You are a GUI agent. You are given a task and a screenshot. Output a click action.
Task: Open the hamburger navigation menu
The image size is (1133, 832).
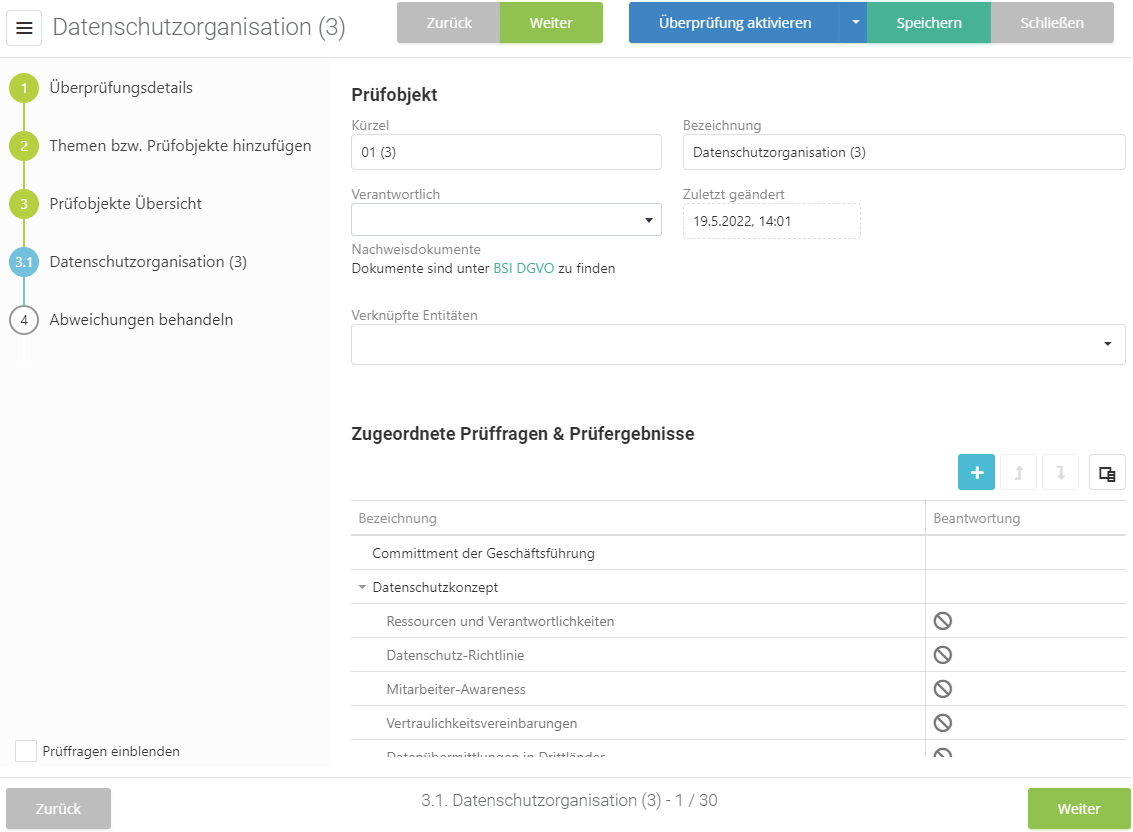[x=25, y=28]
